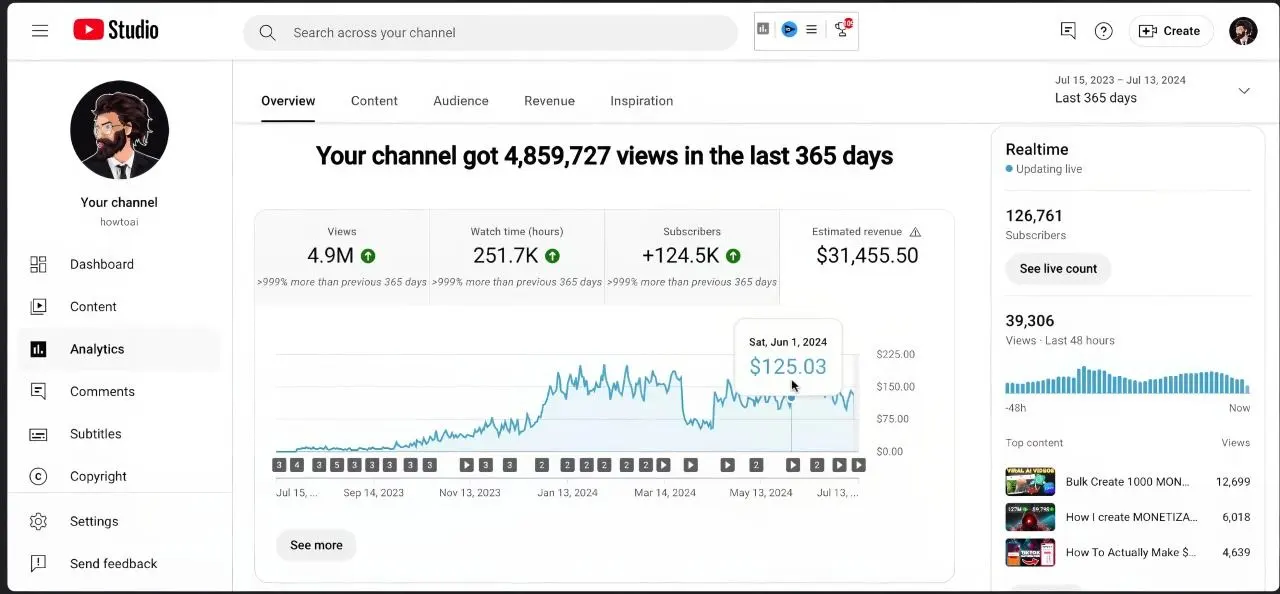Open the Bulk Create 1000 MON... video thumbnail

click(1030, 482)
